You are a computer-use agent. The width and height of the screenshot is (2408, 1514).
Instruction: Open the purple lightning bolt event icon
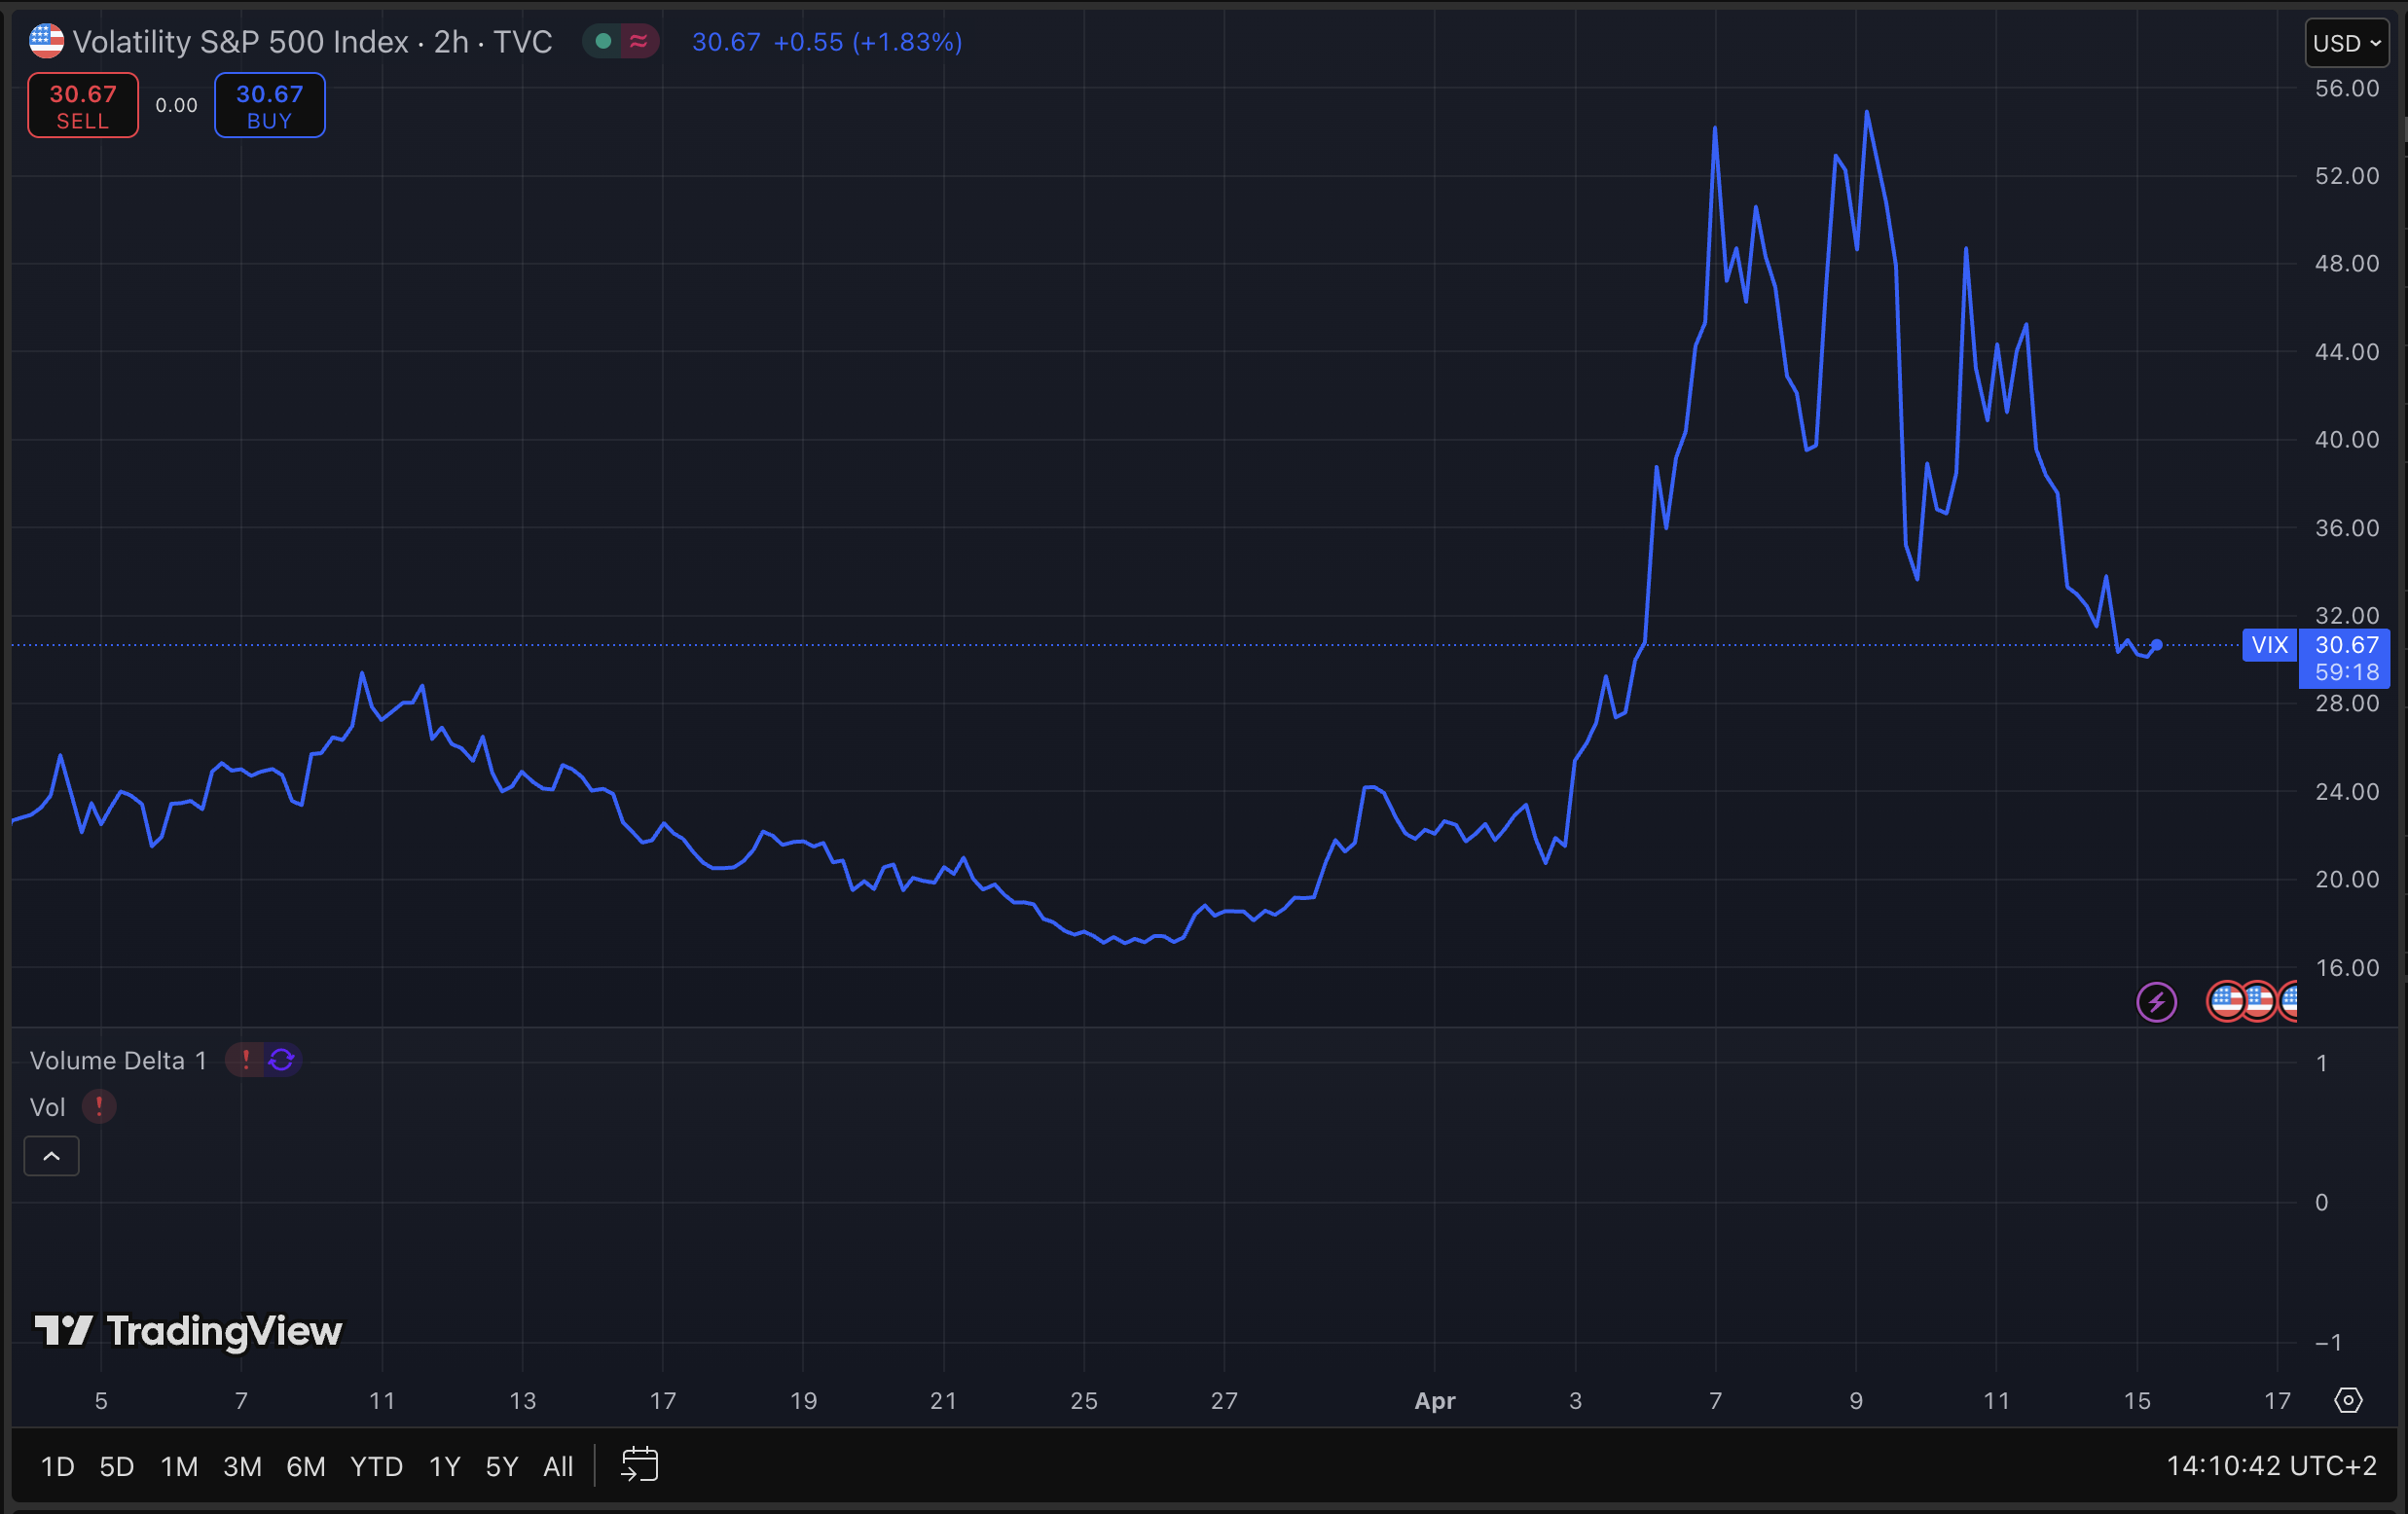2156,1001
